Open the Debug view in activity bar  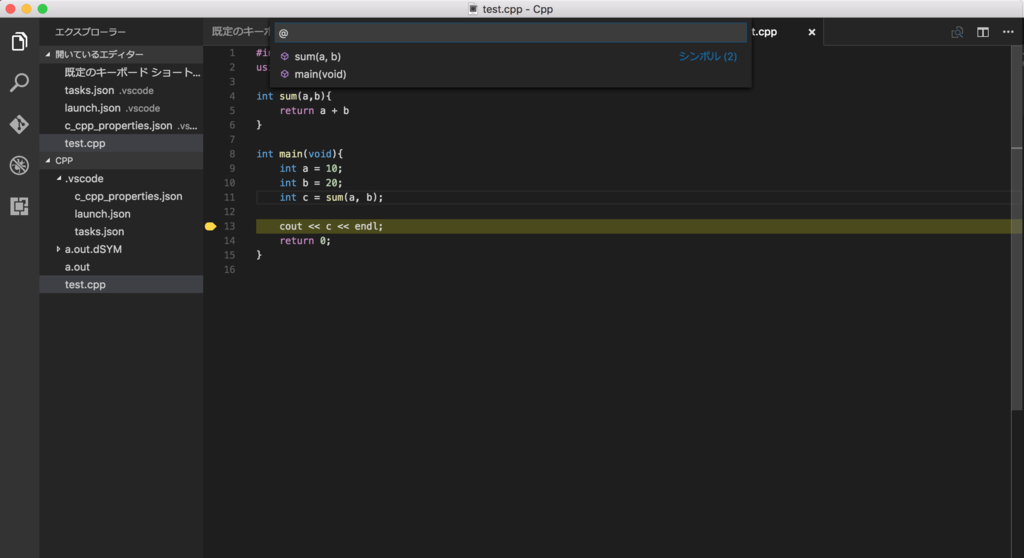[x=19, y=165]
